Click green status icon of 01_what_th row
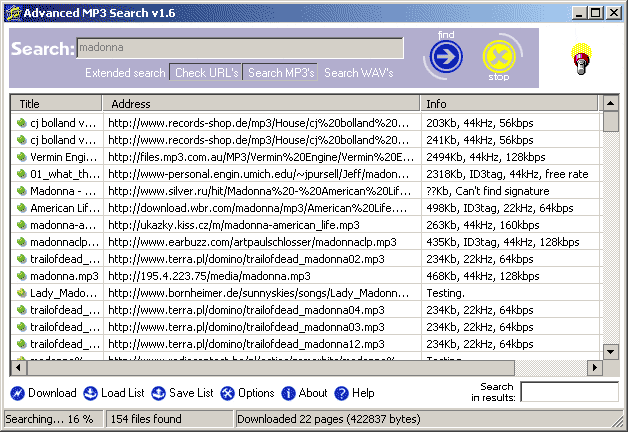The height and width of the screenshot is (432, 628). point(21,174)
